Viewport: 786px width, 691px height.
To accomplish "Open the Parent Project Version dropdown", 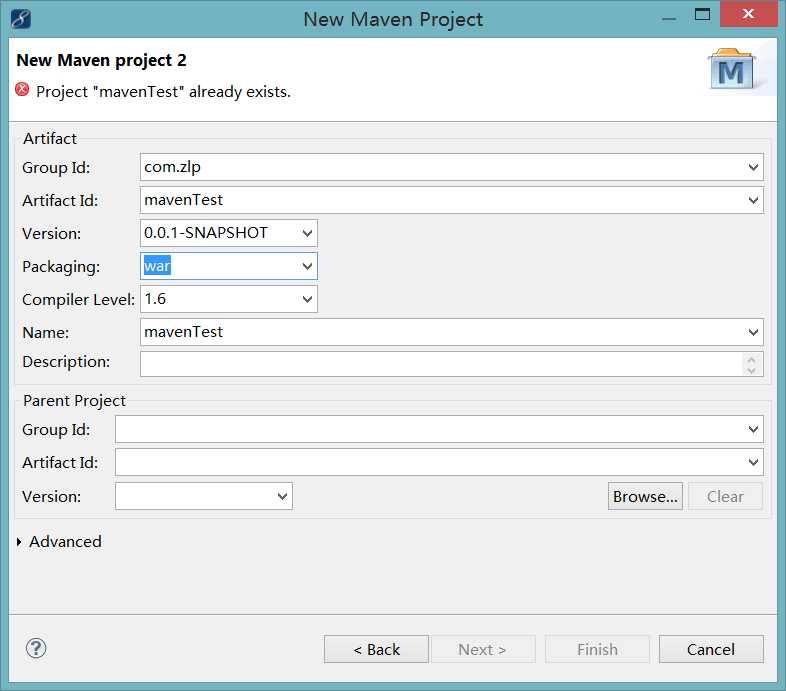I will (282, 496).
